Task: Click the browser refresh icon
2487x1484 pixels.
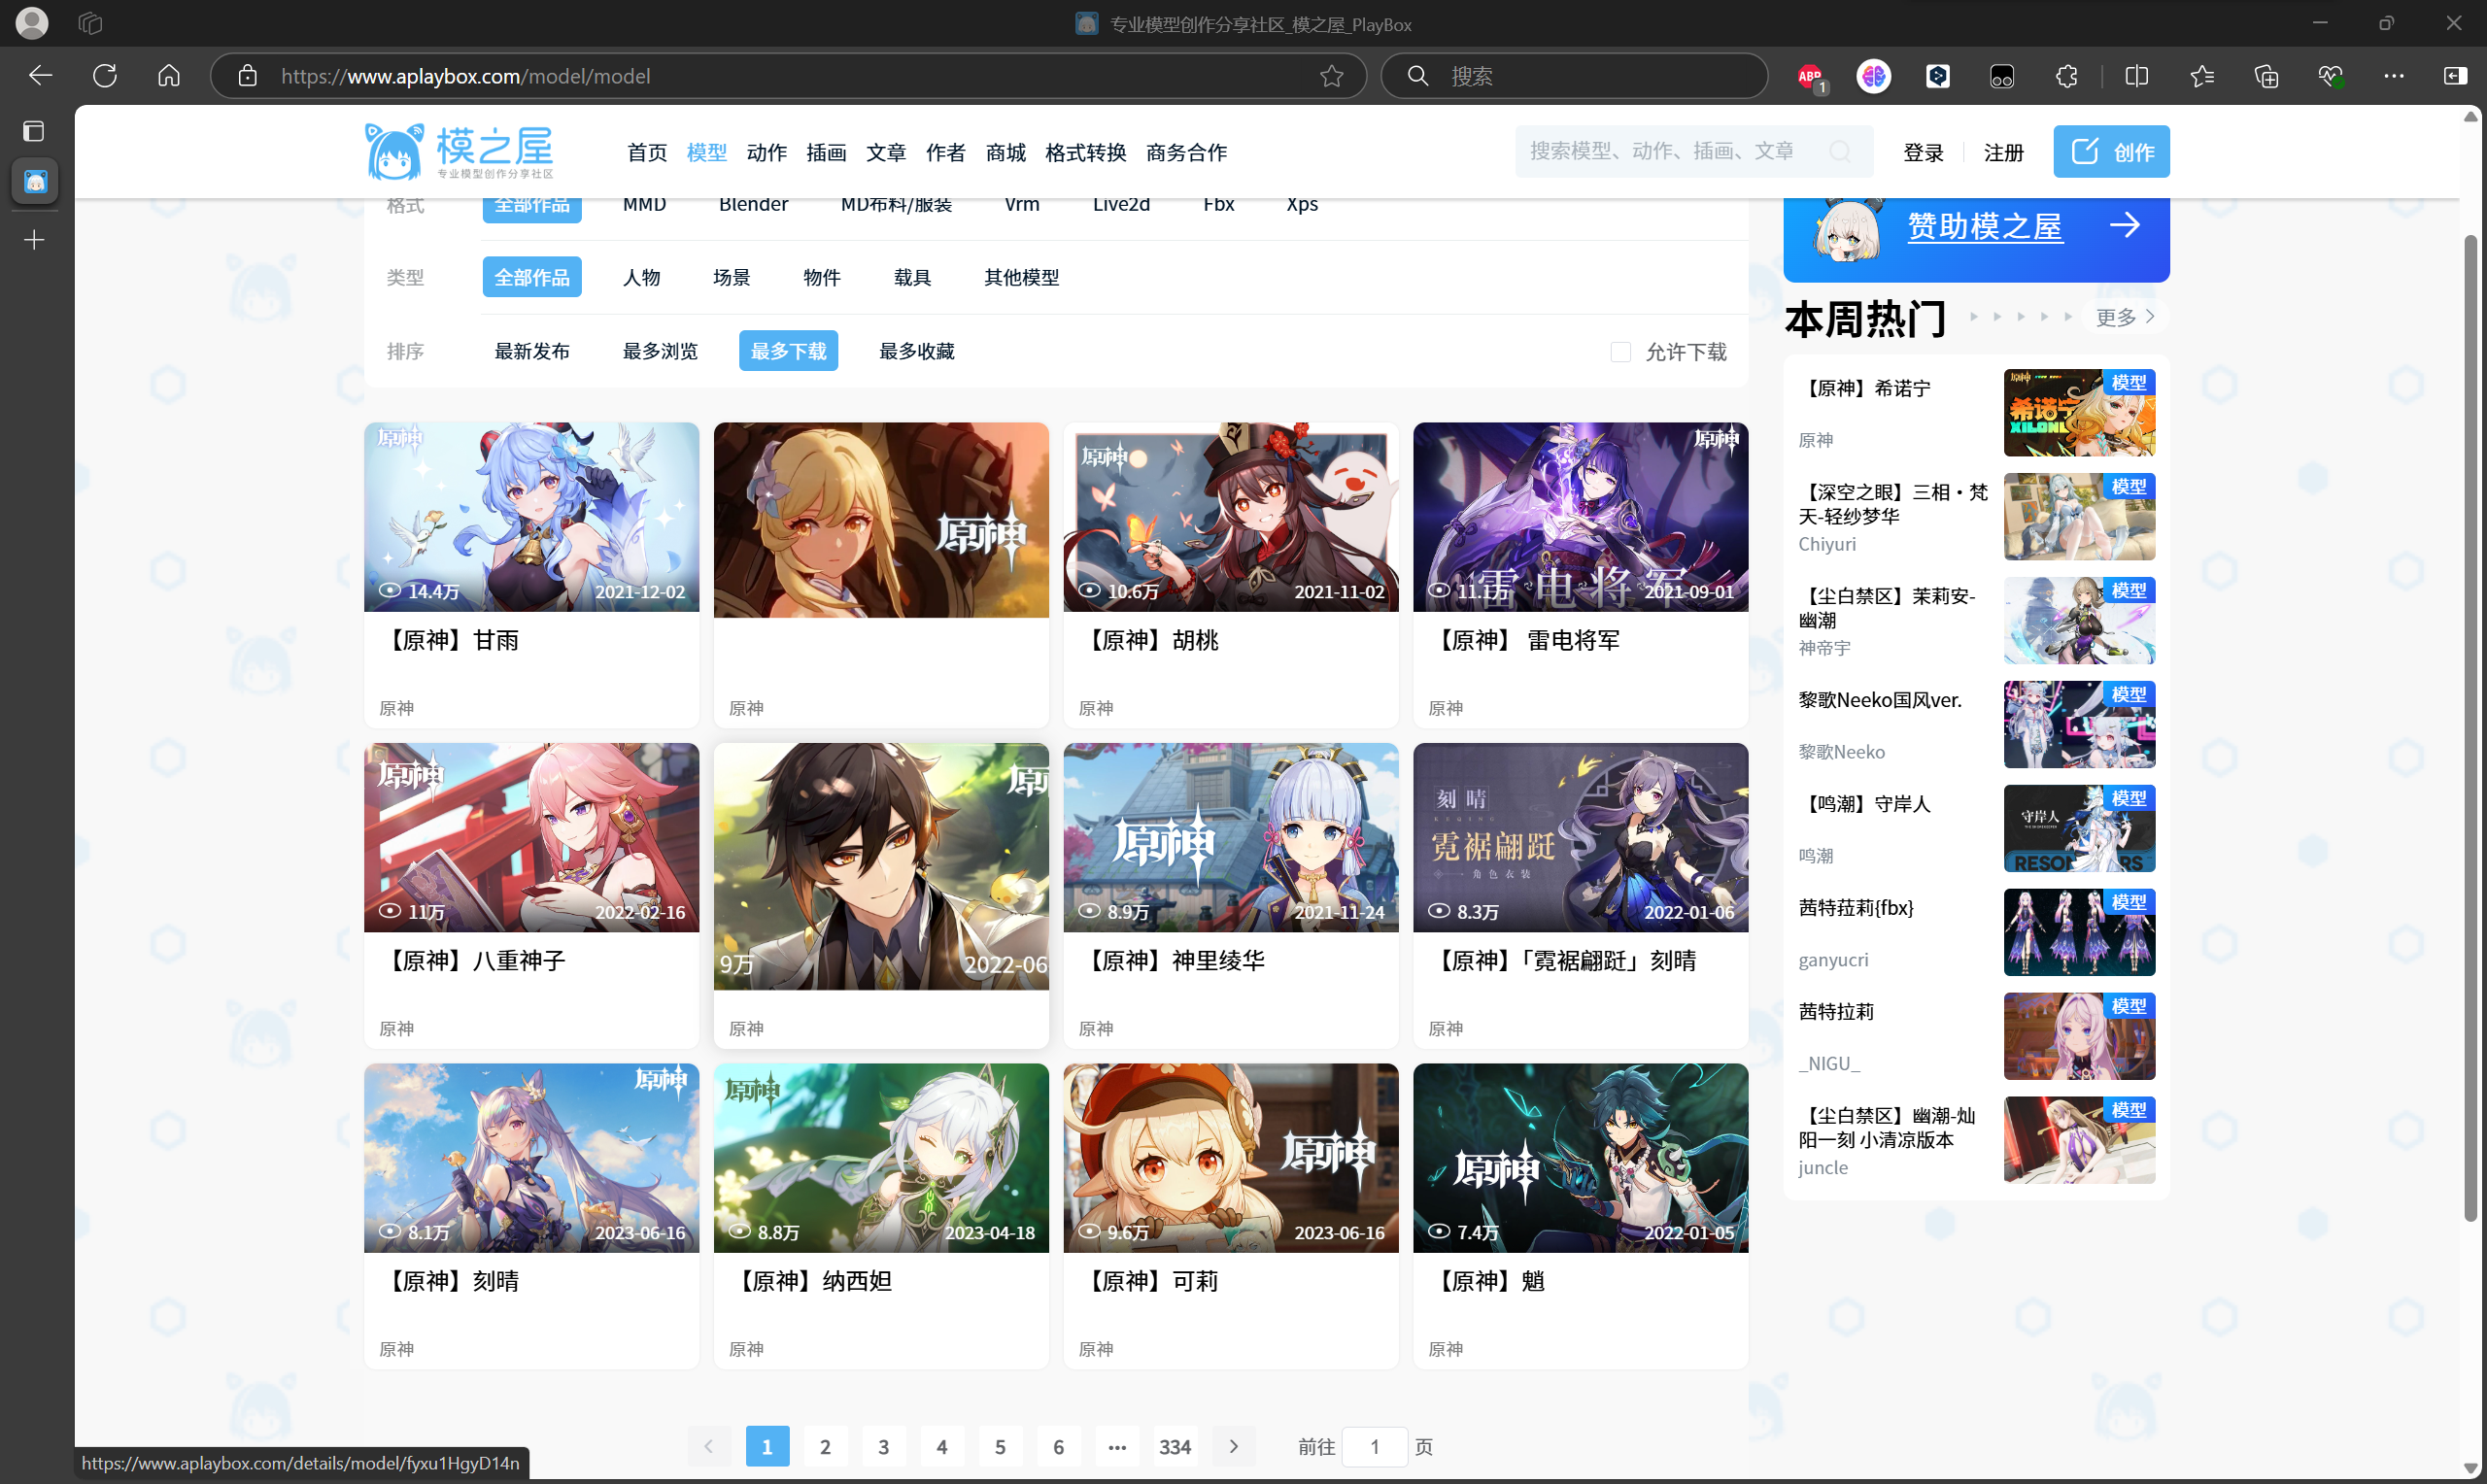Action: click(x=105, y=76)
